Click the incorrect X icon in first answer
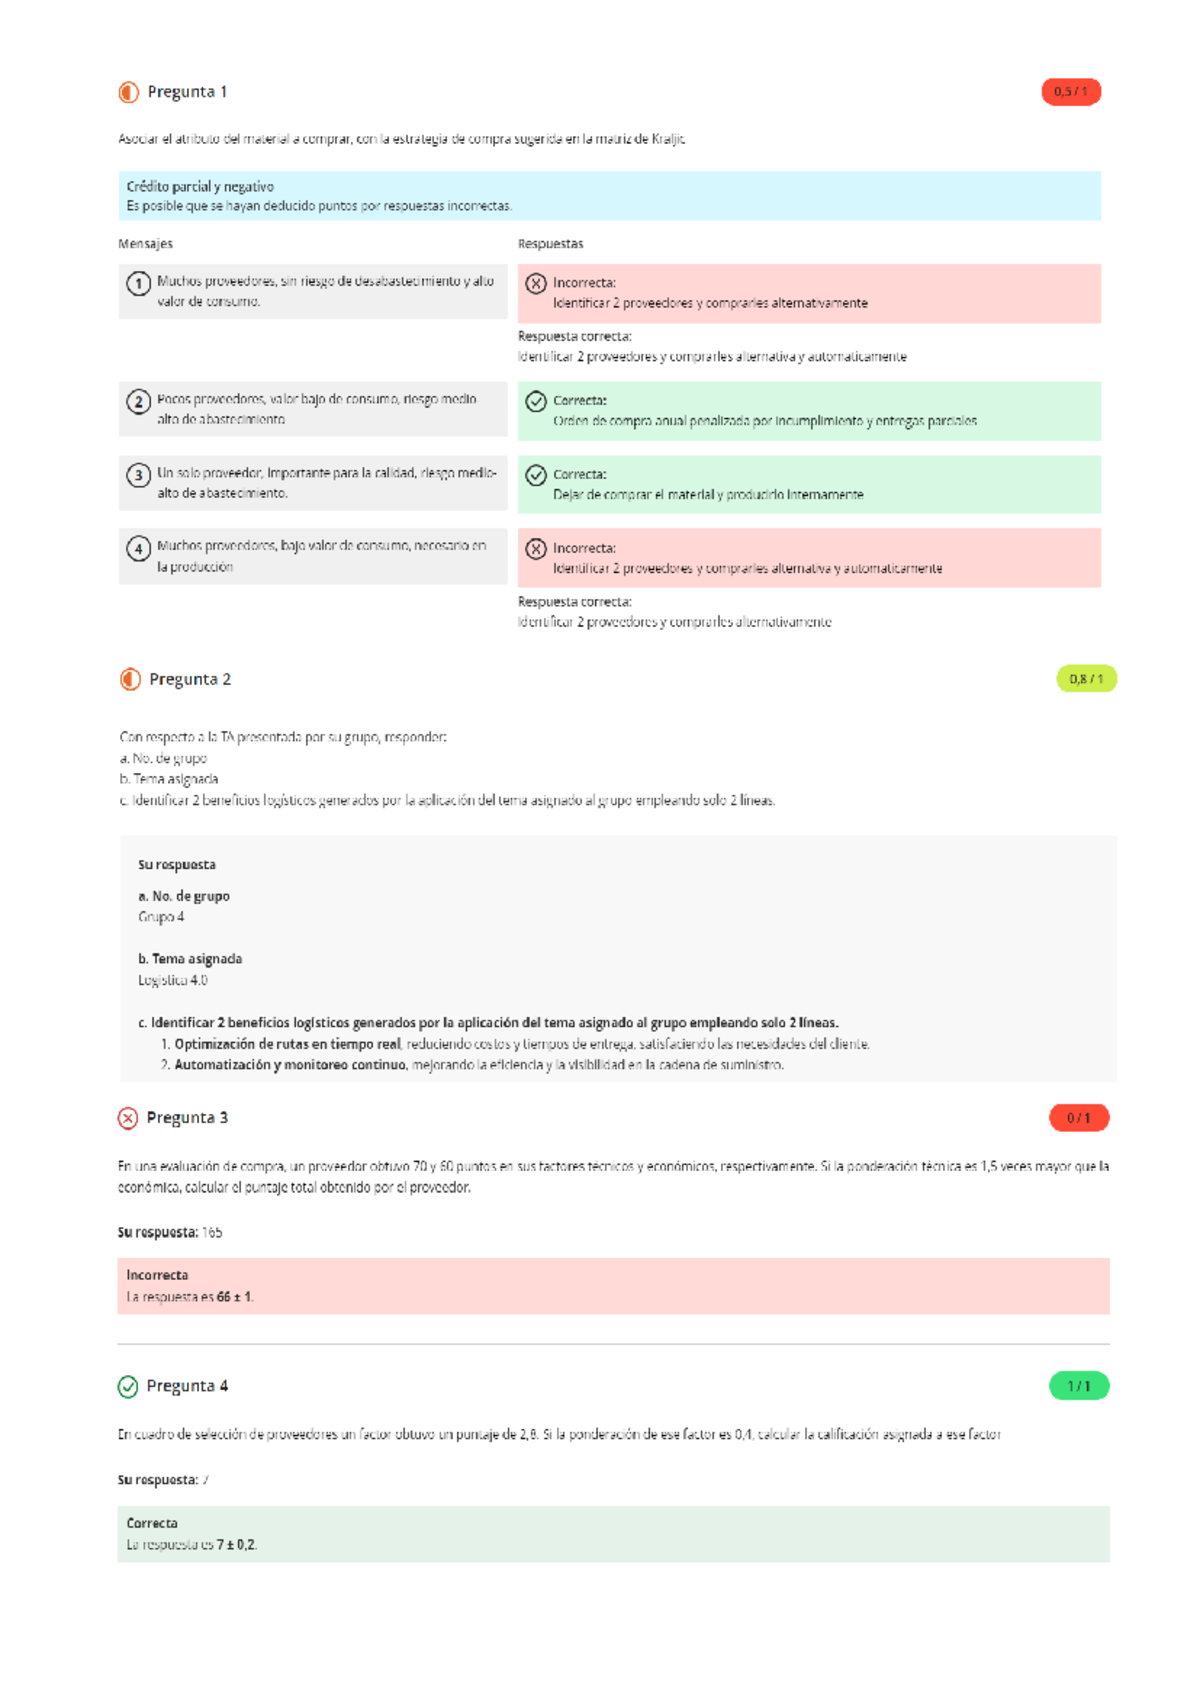This screenshot has width=1200, height=1696. [x=536, y=284]
